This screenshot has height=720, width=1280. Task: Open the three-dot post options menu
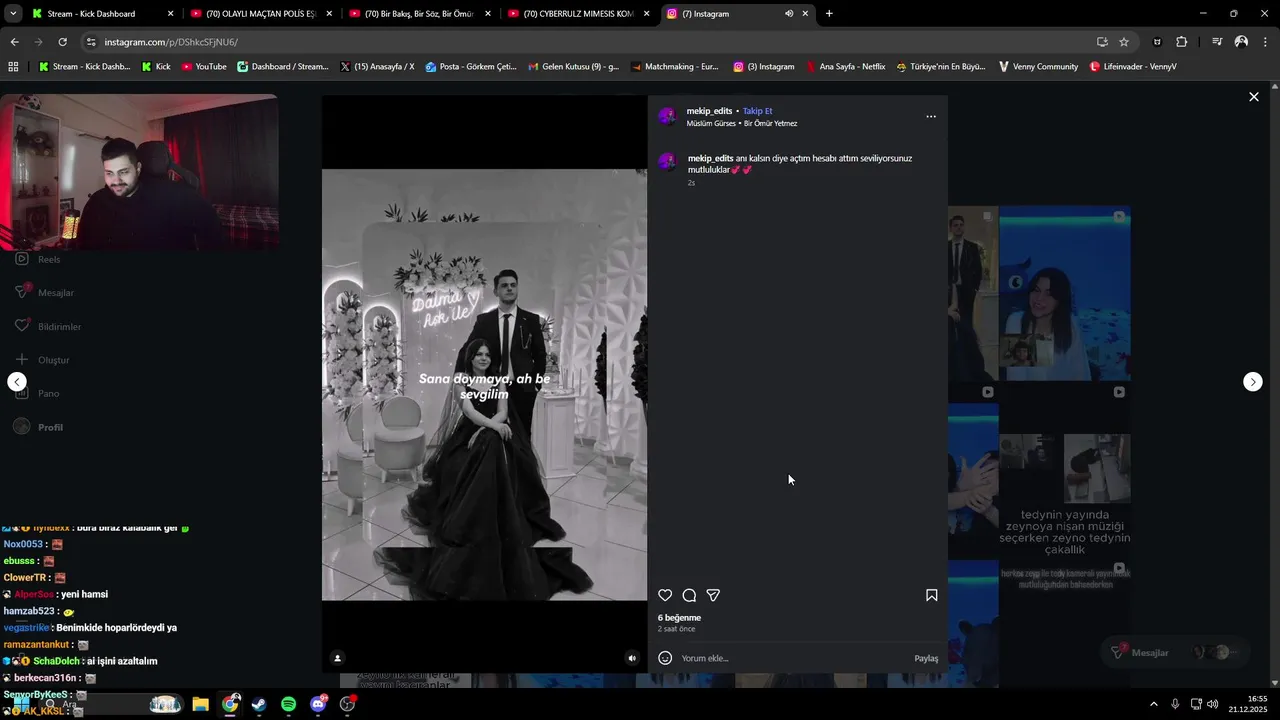click(x=931, y=116)
